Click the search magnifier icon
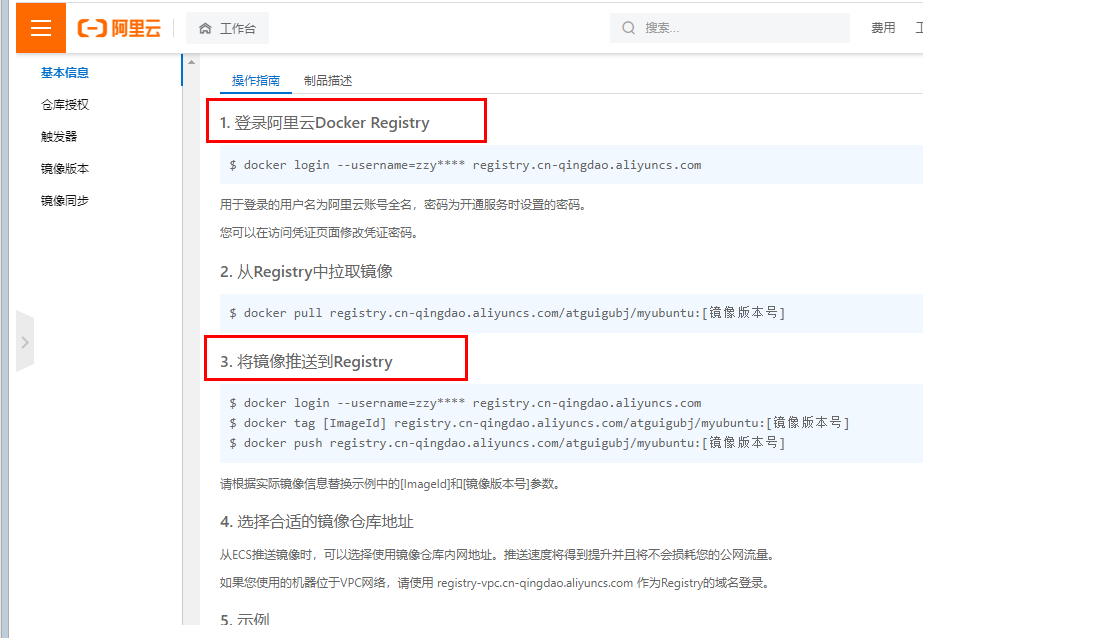This screenshot has width=1097, height=638. click(628, 28)
